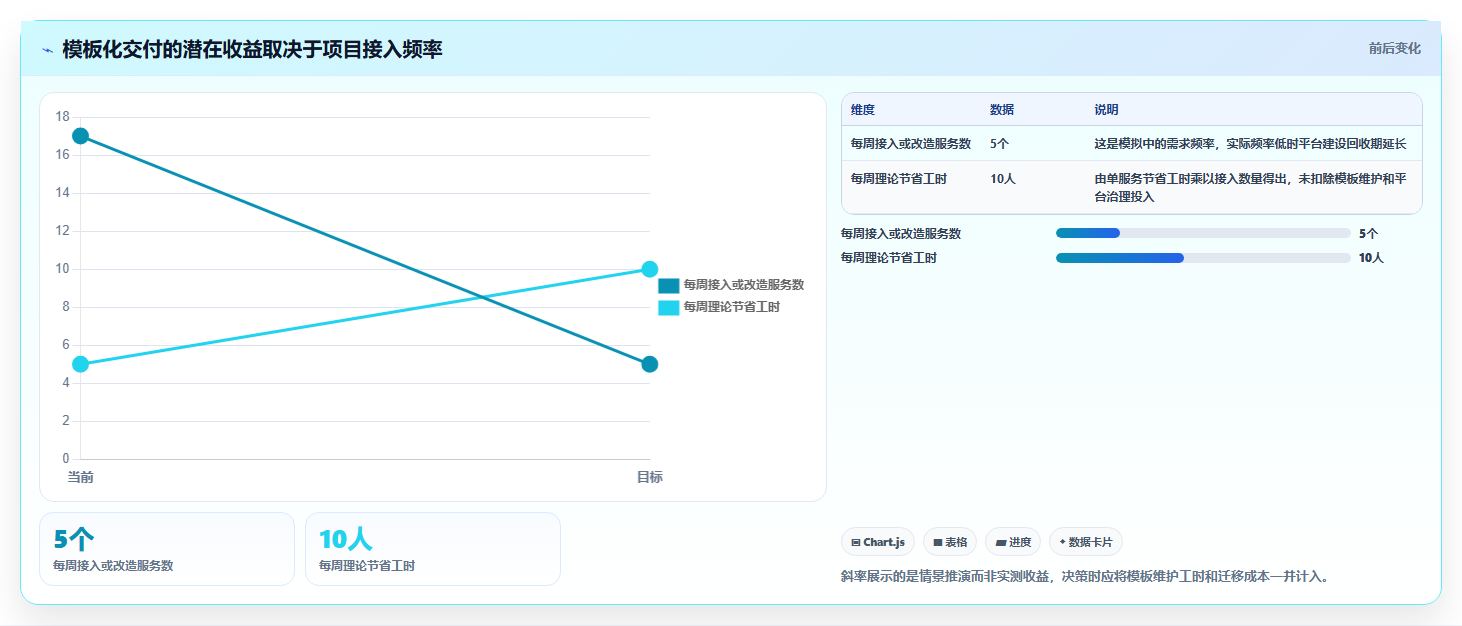
Task: Select the 数据卡片 tag
Action: tap(1086, 542)
